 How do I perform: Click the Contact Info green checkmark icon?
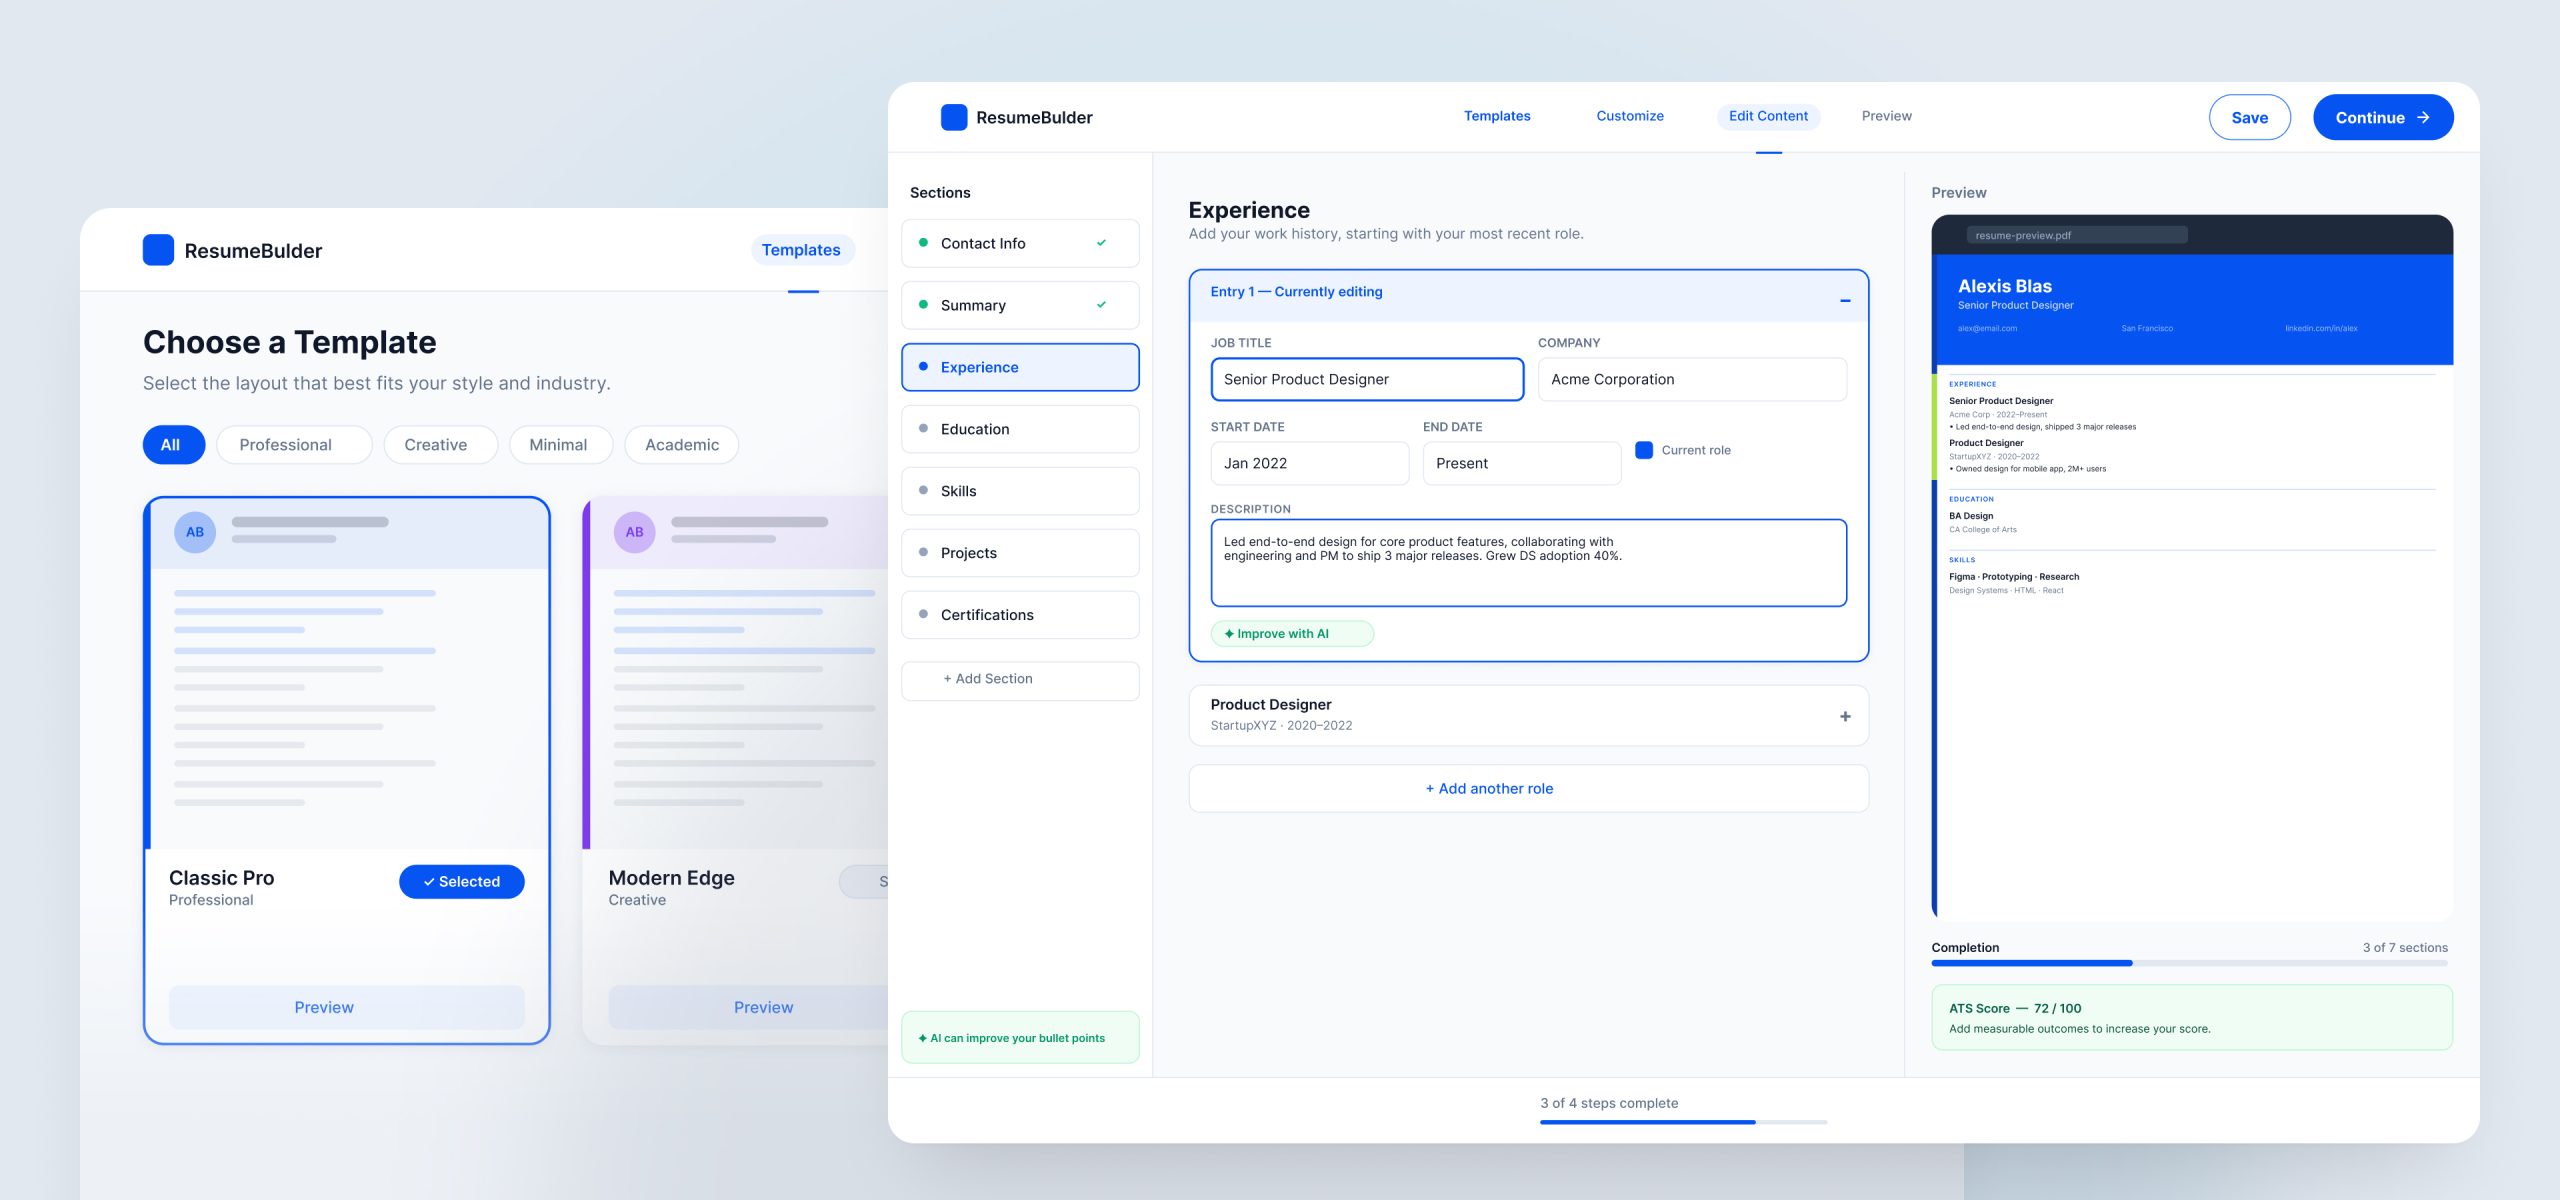coord(1101,243)
